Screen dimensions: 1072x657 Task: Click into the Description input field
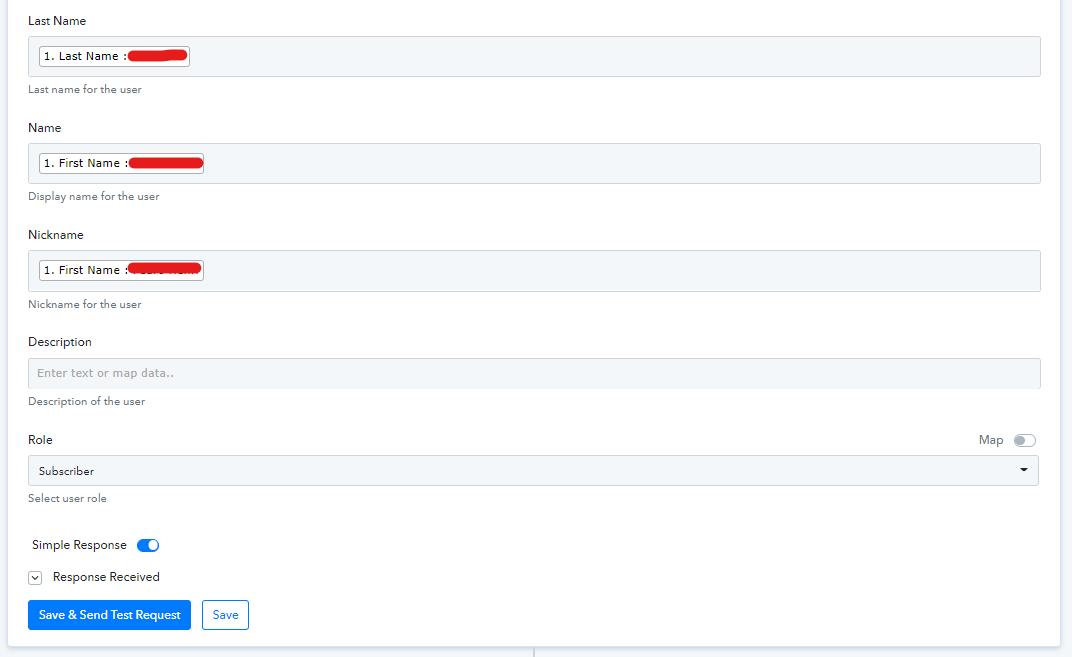pyautogui.click(x=534, y=373)
